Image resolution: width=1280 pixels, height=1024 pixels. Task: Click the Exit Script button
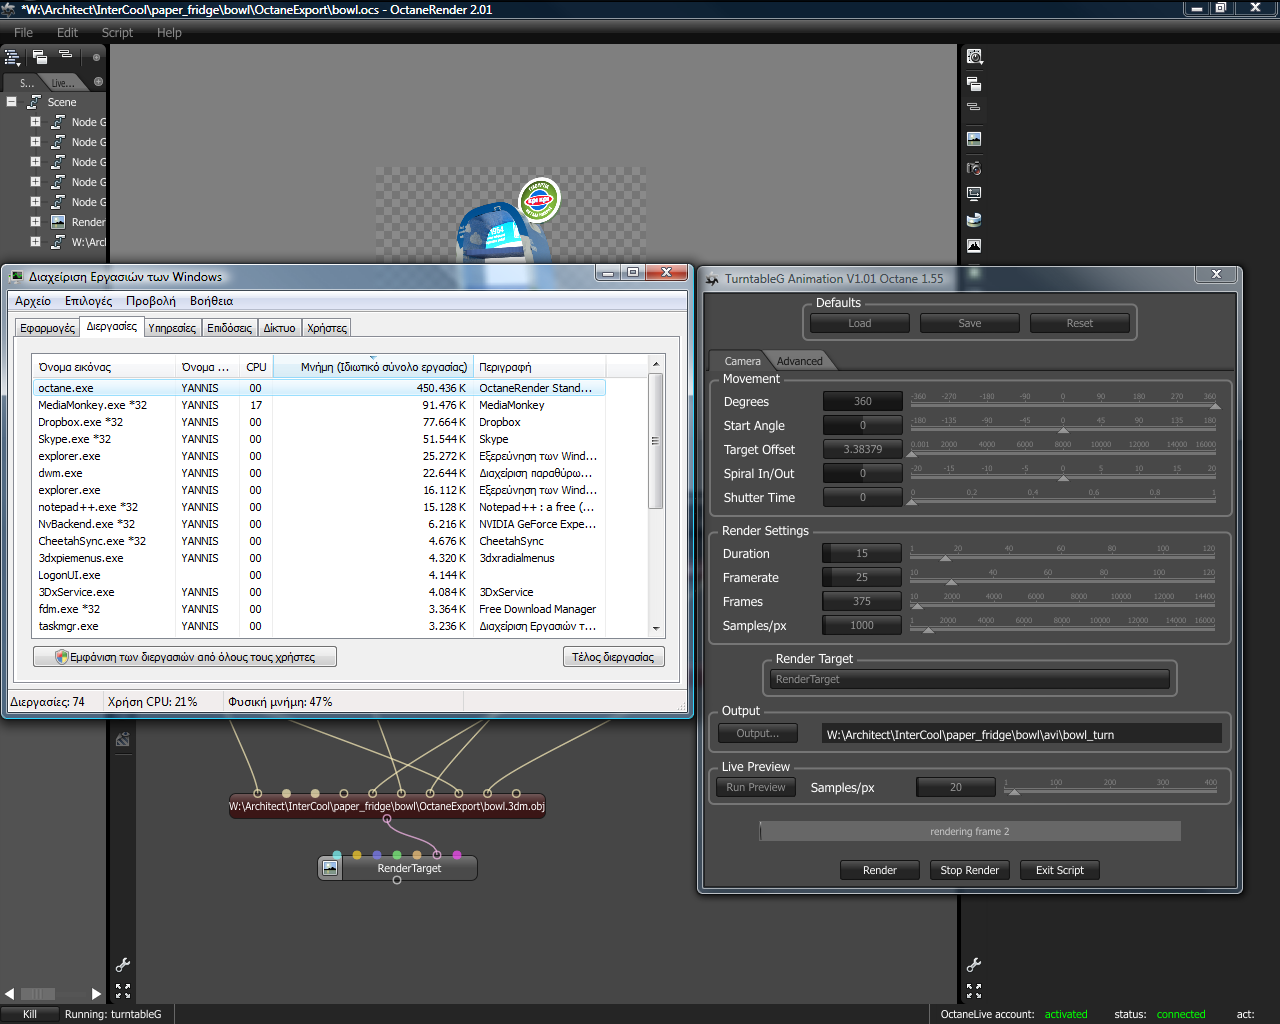(1060, 870)
